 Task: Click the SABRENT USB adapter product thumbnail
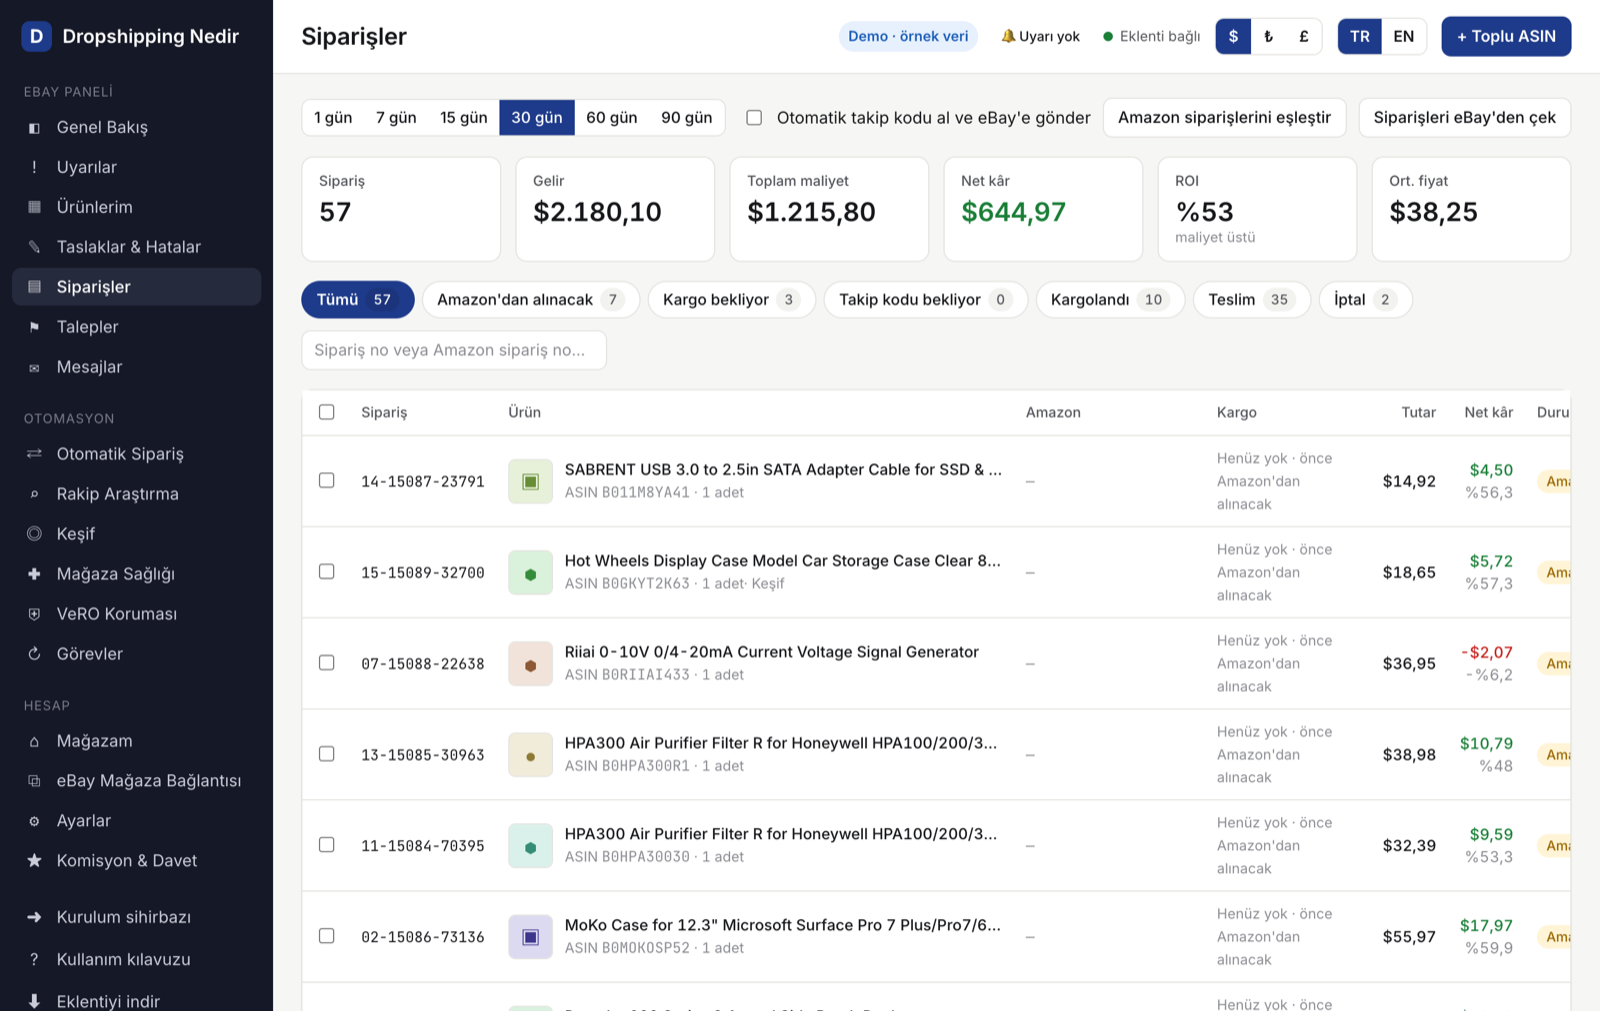coord(530,481)
